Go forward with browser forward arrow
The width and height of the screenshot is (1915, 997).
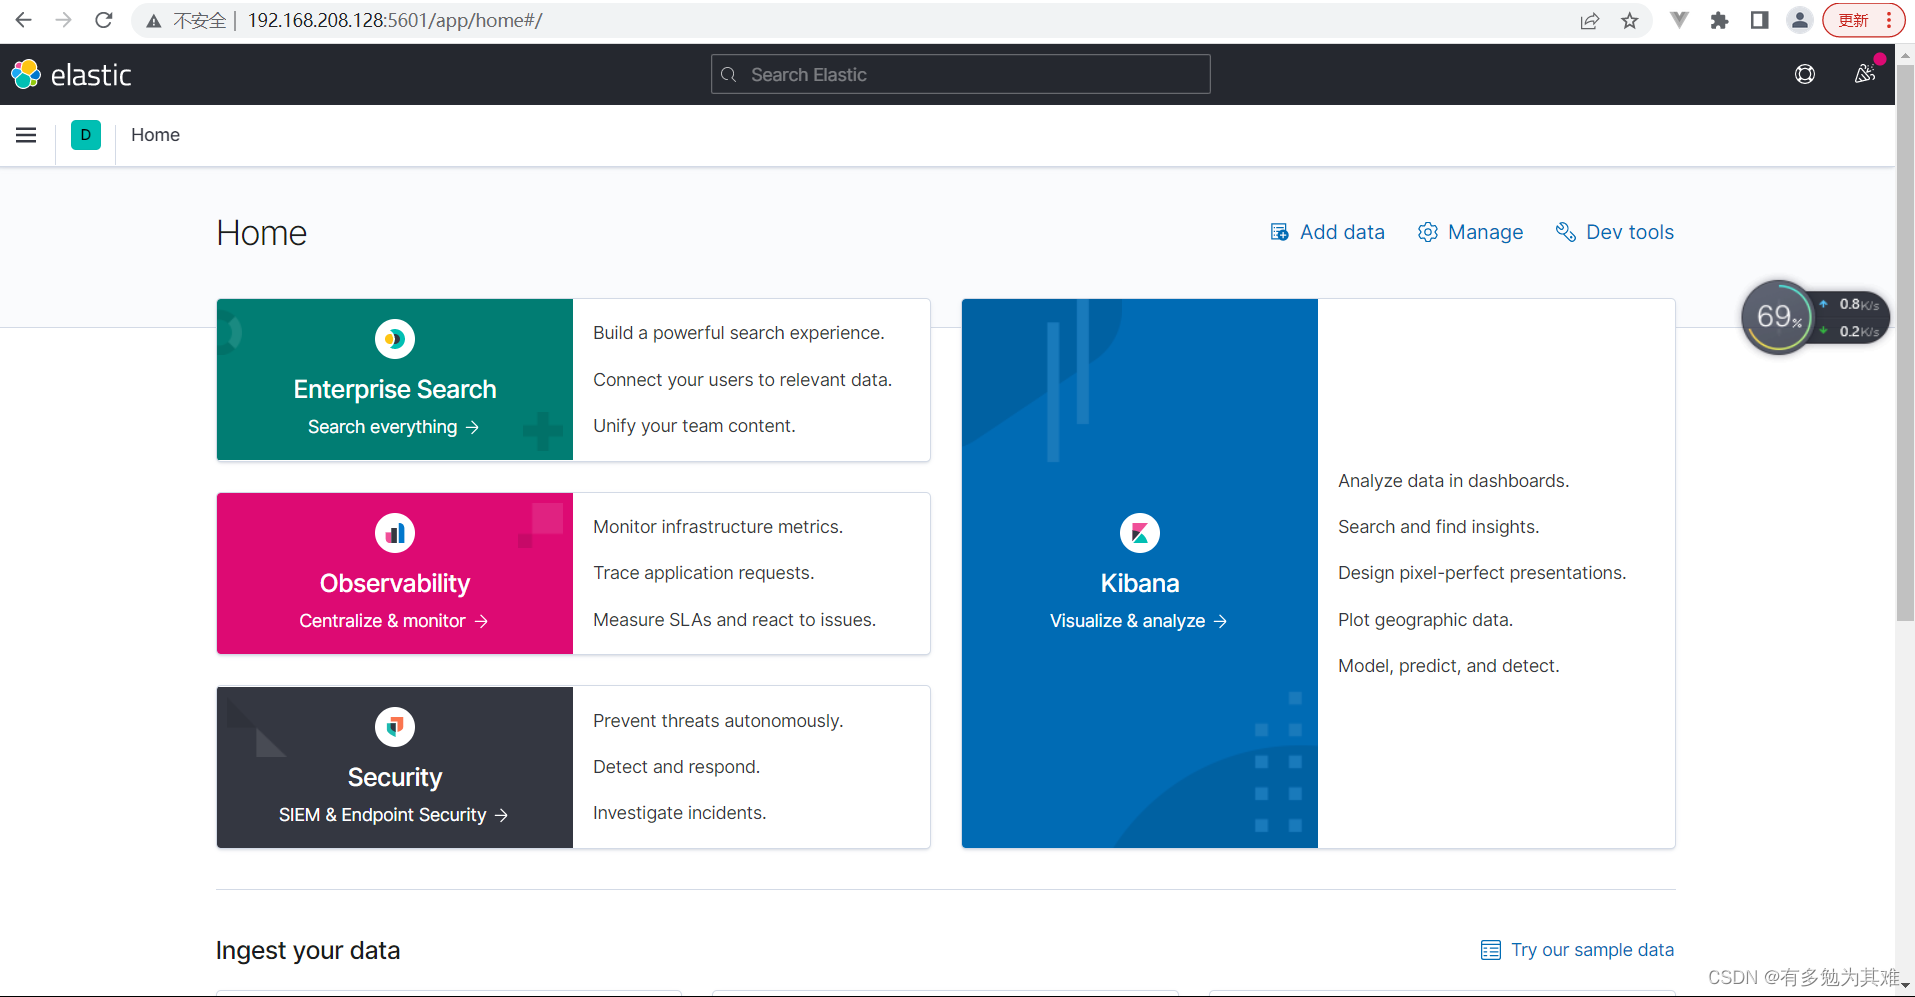tap(63, 20)
